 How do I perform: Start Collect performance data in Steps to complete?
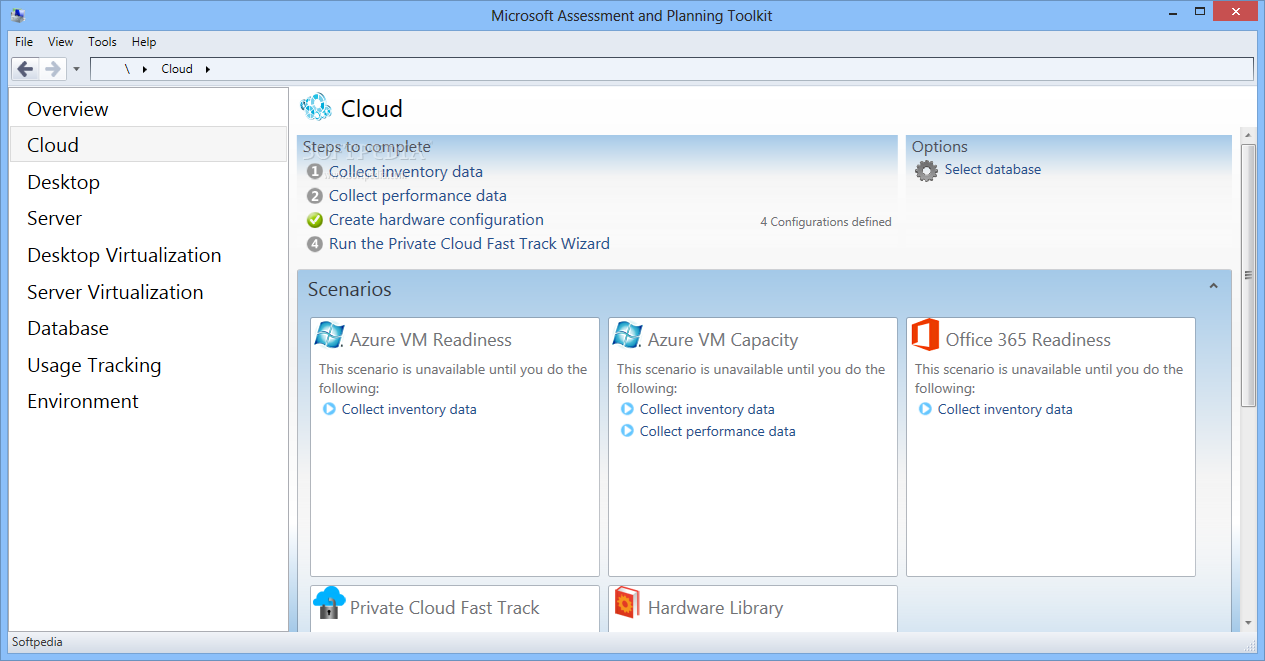click(x=418, y=196)
